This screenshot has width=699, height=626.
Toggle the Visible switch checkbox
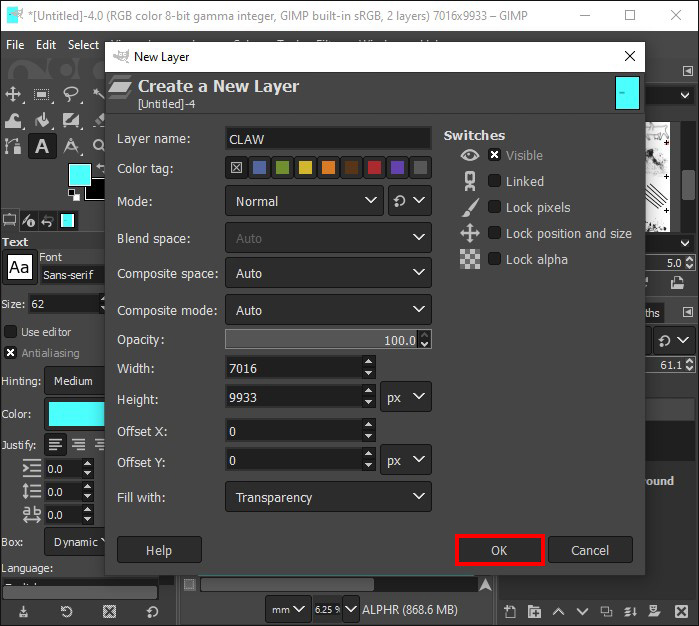click(x=494, y=155)
